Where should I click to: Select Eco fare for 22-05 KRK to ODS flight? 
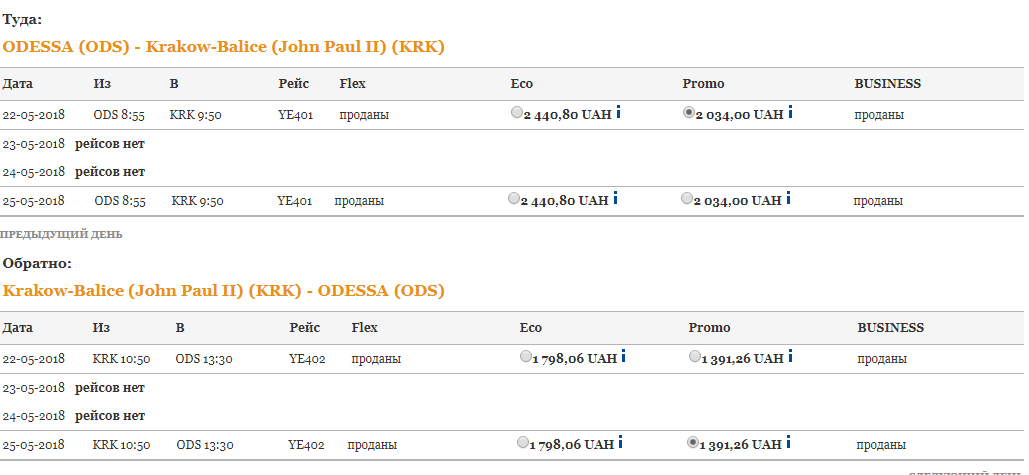[x=526, y=356]
